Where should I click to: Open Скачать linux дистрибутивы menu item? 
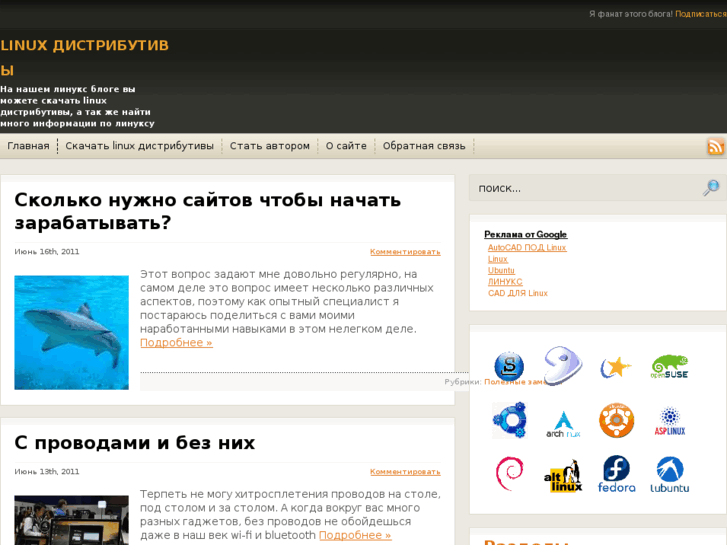coord(140,146)
